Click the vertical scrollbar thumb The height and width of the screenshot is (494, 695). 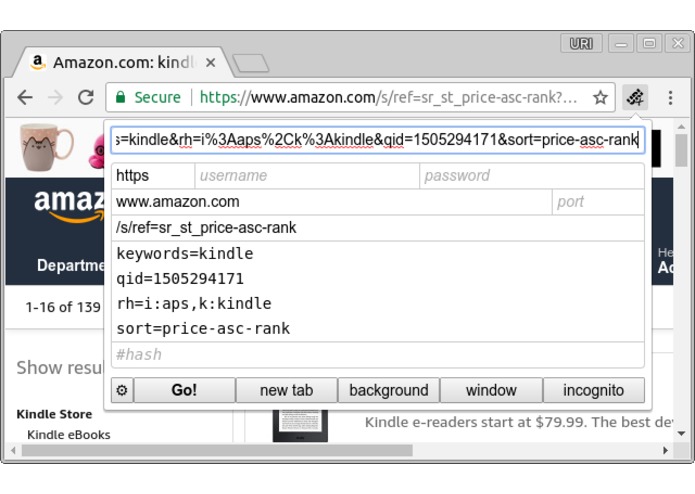682,151
